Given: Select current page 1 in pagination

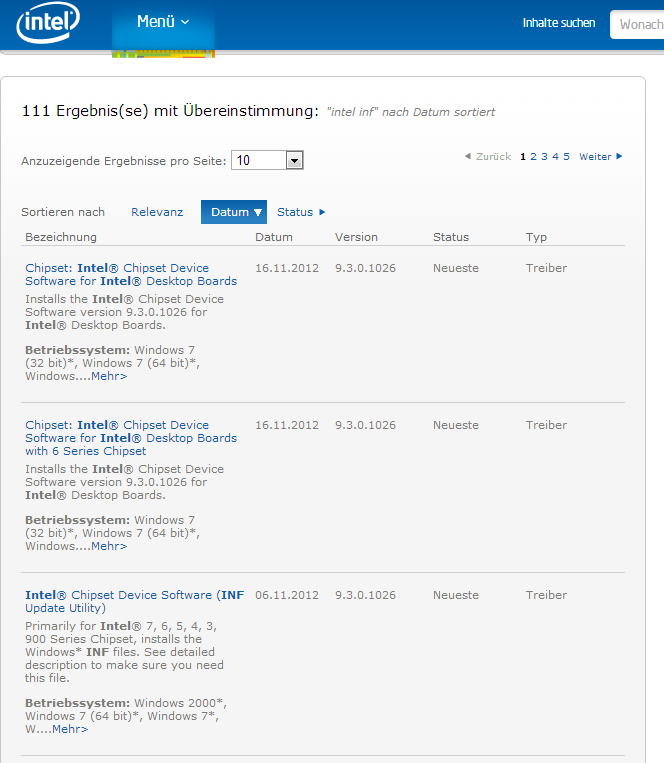Looking at the screenshot, I should pos(523,157).
